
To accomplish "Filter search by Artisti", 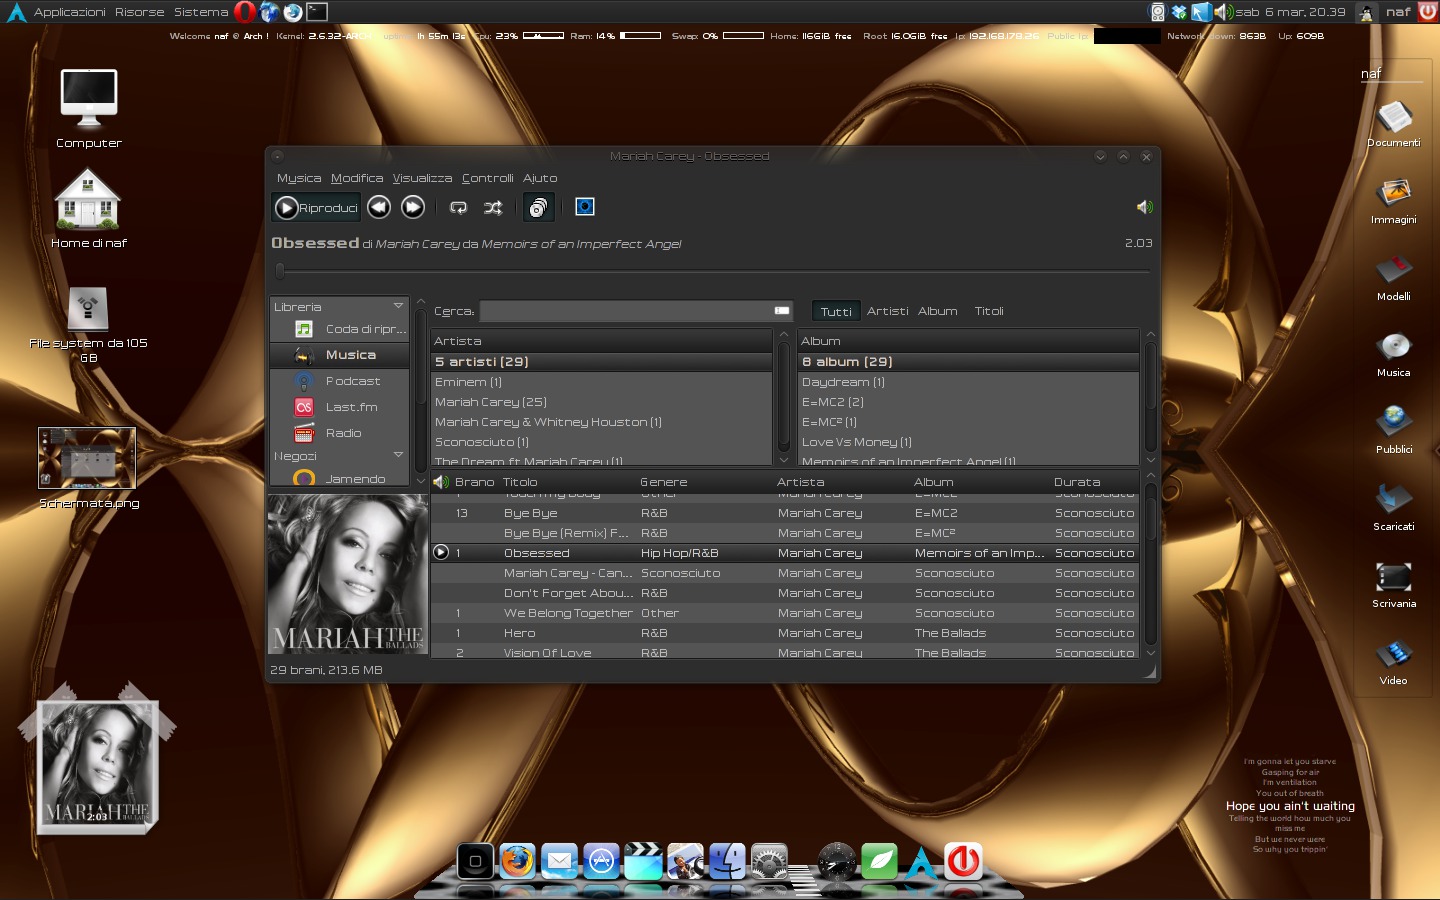I will (x=888, y=311).
